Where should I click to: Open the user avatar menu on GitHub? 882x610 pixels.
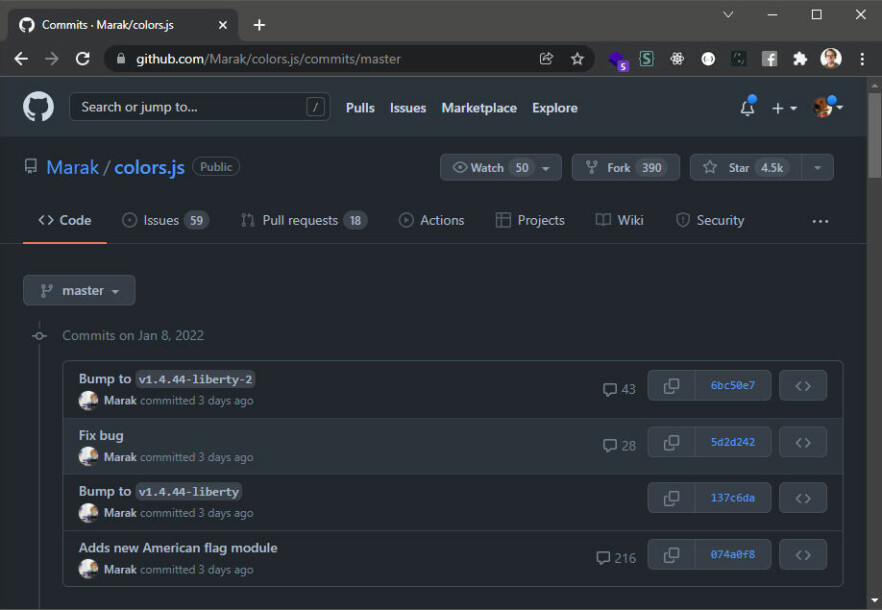click(827, 107)
